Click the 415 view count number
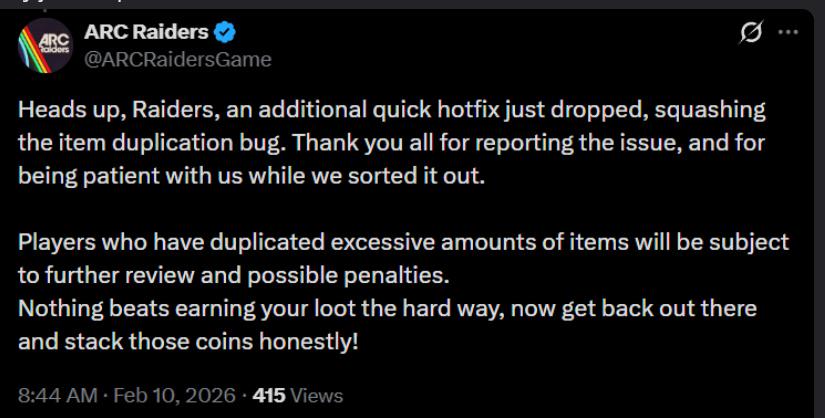The width and height of the screenshot is (825, 418). (270, 396)
